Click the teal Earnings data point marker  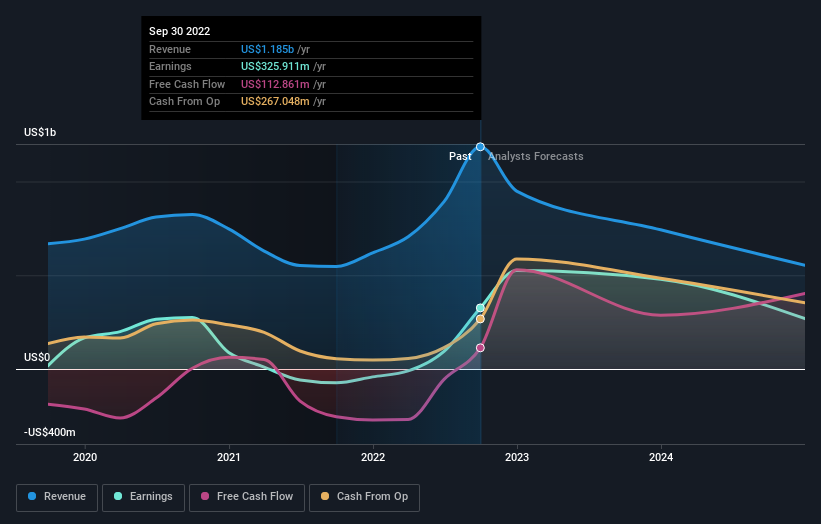480,308
